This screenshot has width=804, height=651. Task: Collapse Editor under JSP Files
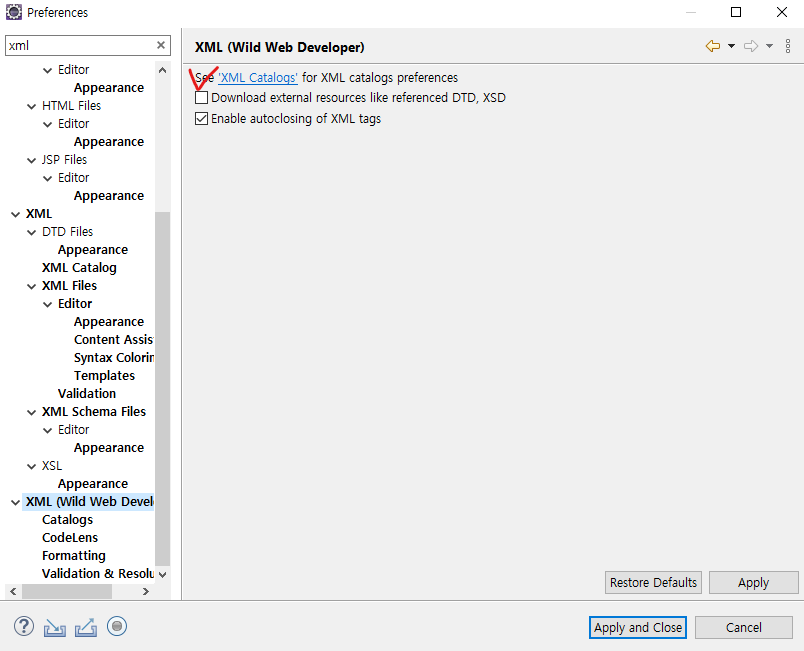click(48, 178)
